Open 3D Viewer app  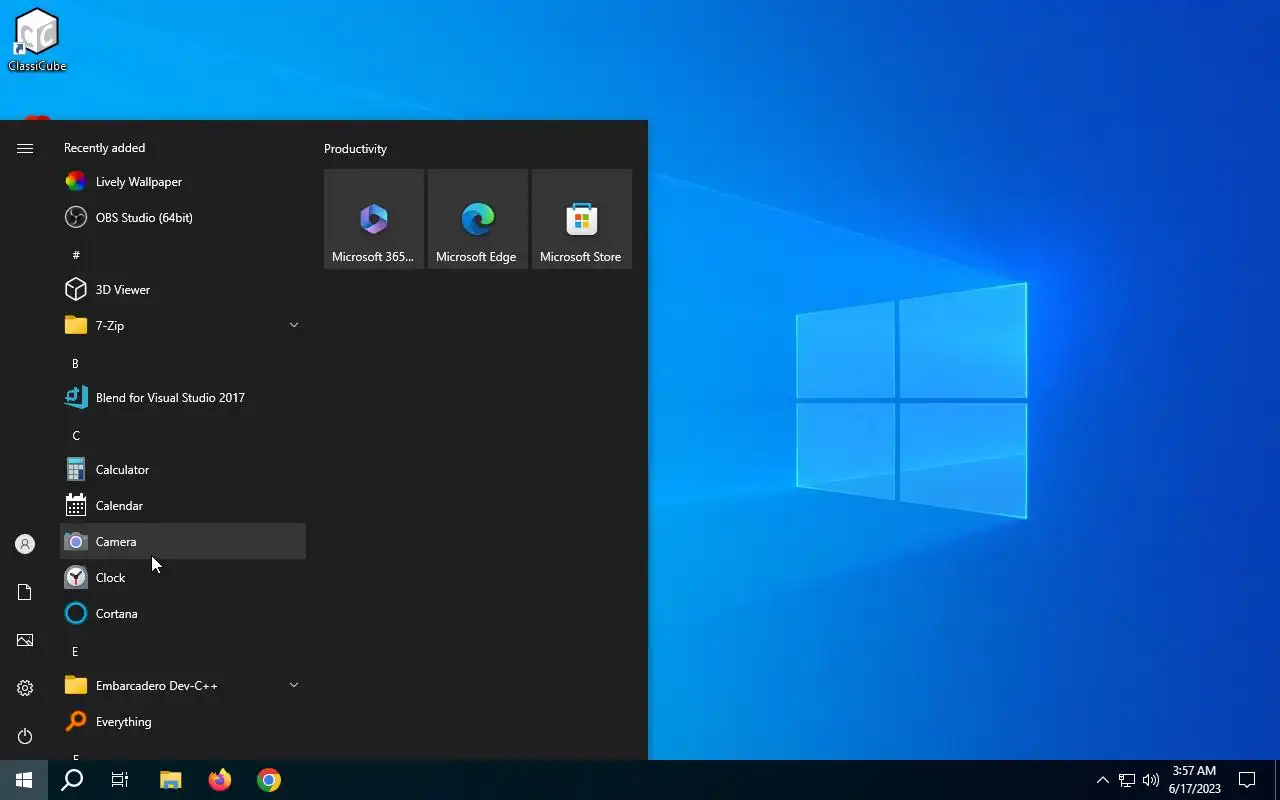183,290
